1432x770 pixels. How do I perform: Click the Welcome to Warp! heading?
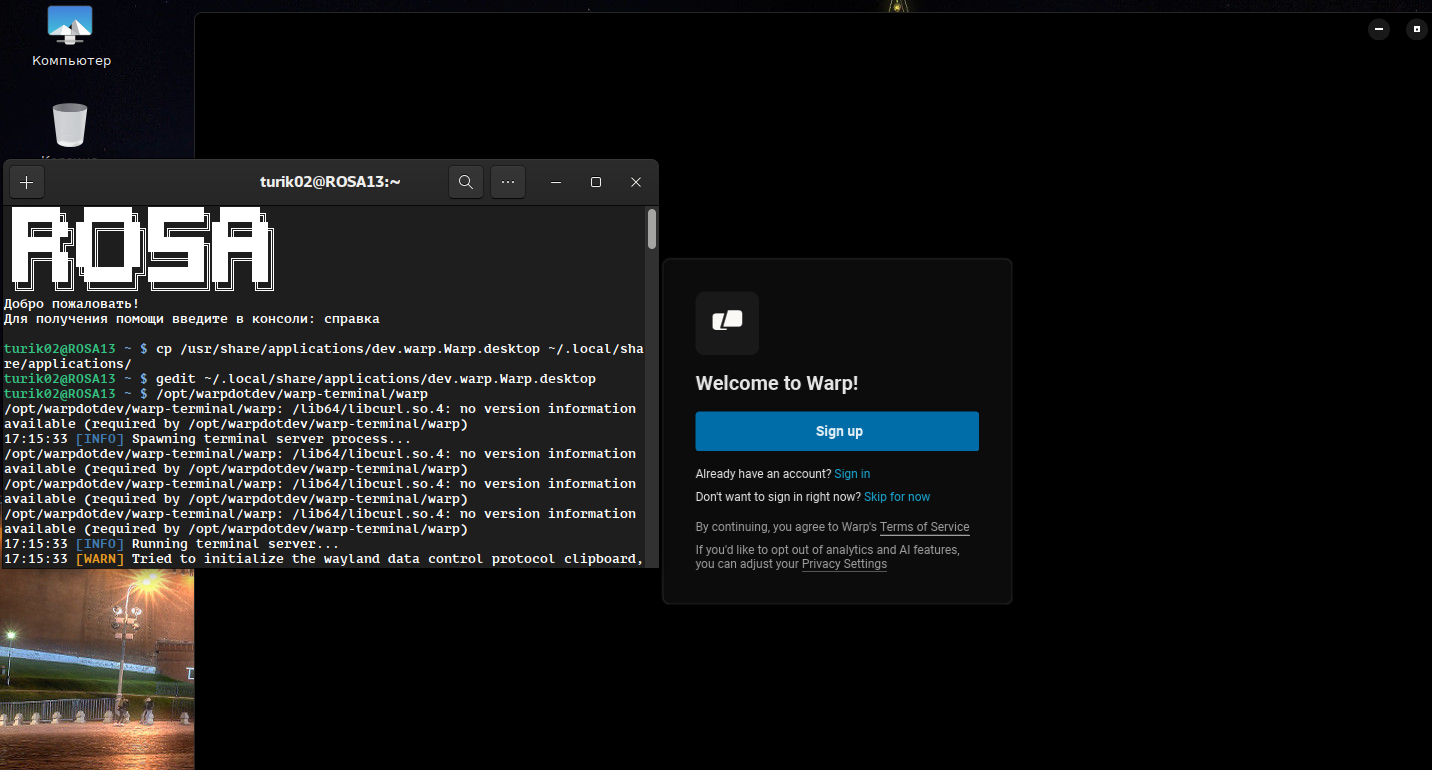(777, 383)
